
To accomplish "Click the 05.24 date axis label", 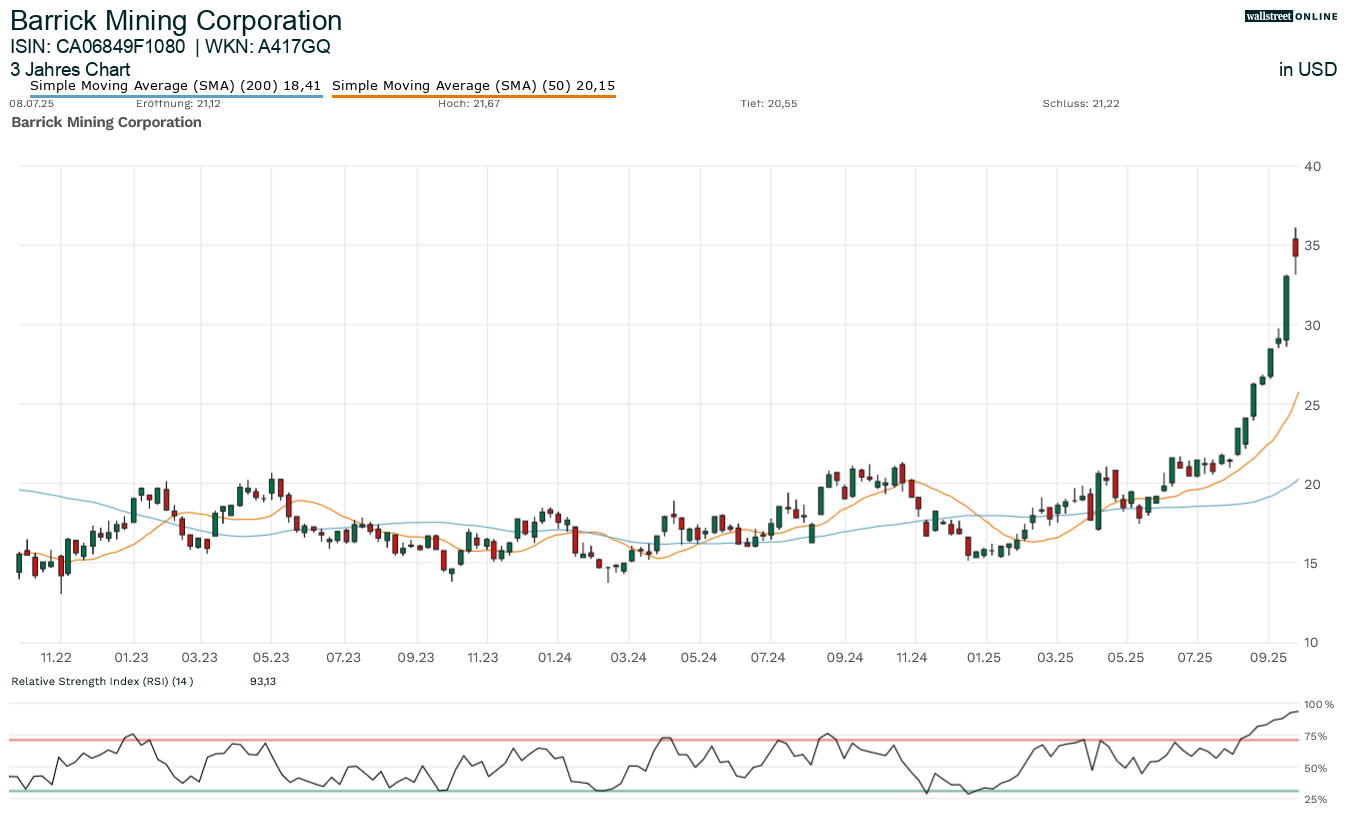I will 700,657.
